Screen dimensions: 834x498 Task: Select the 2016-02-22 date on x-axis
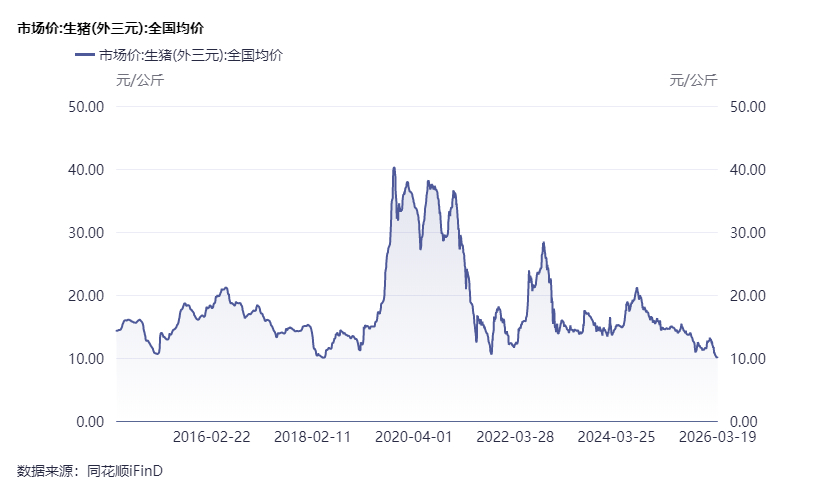coord(212,437)
